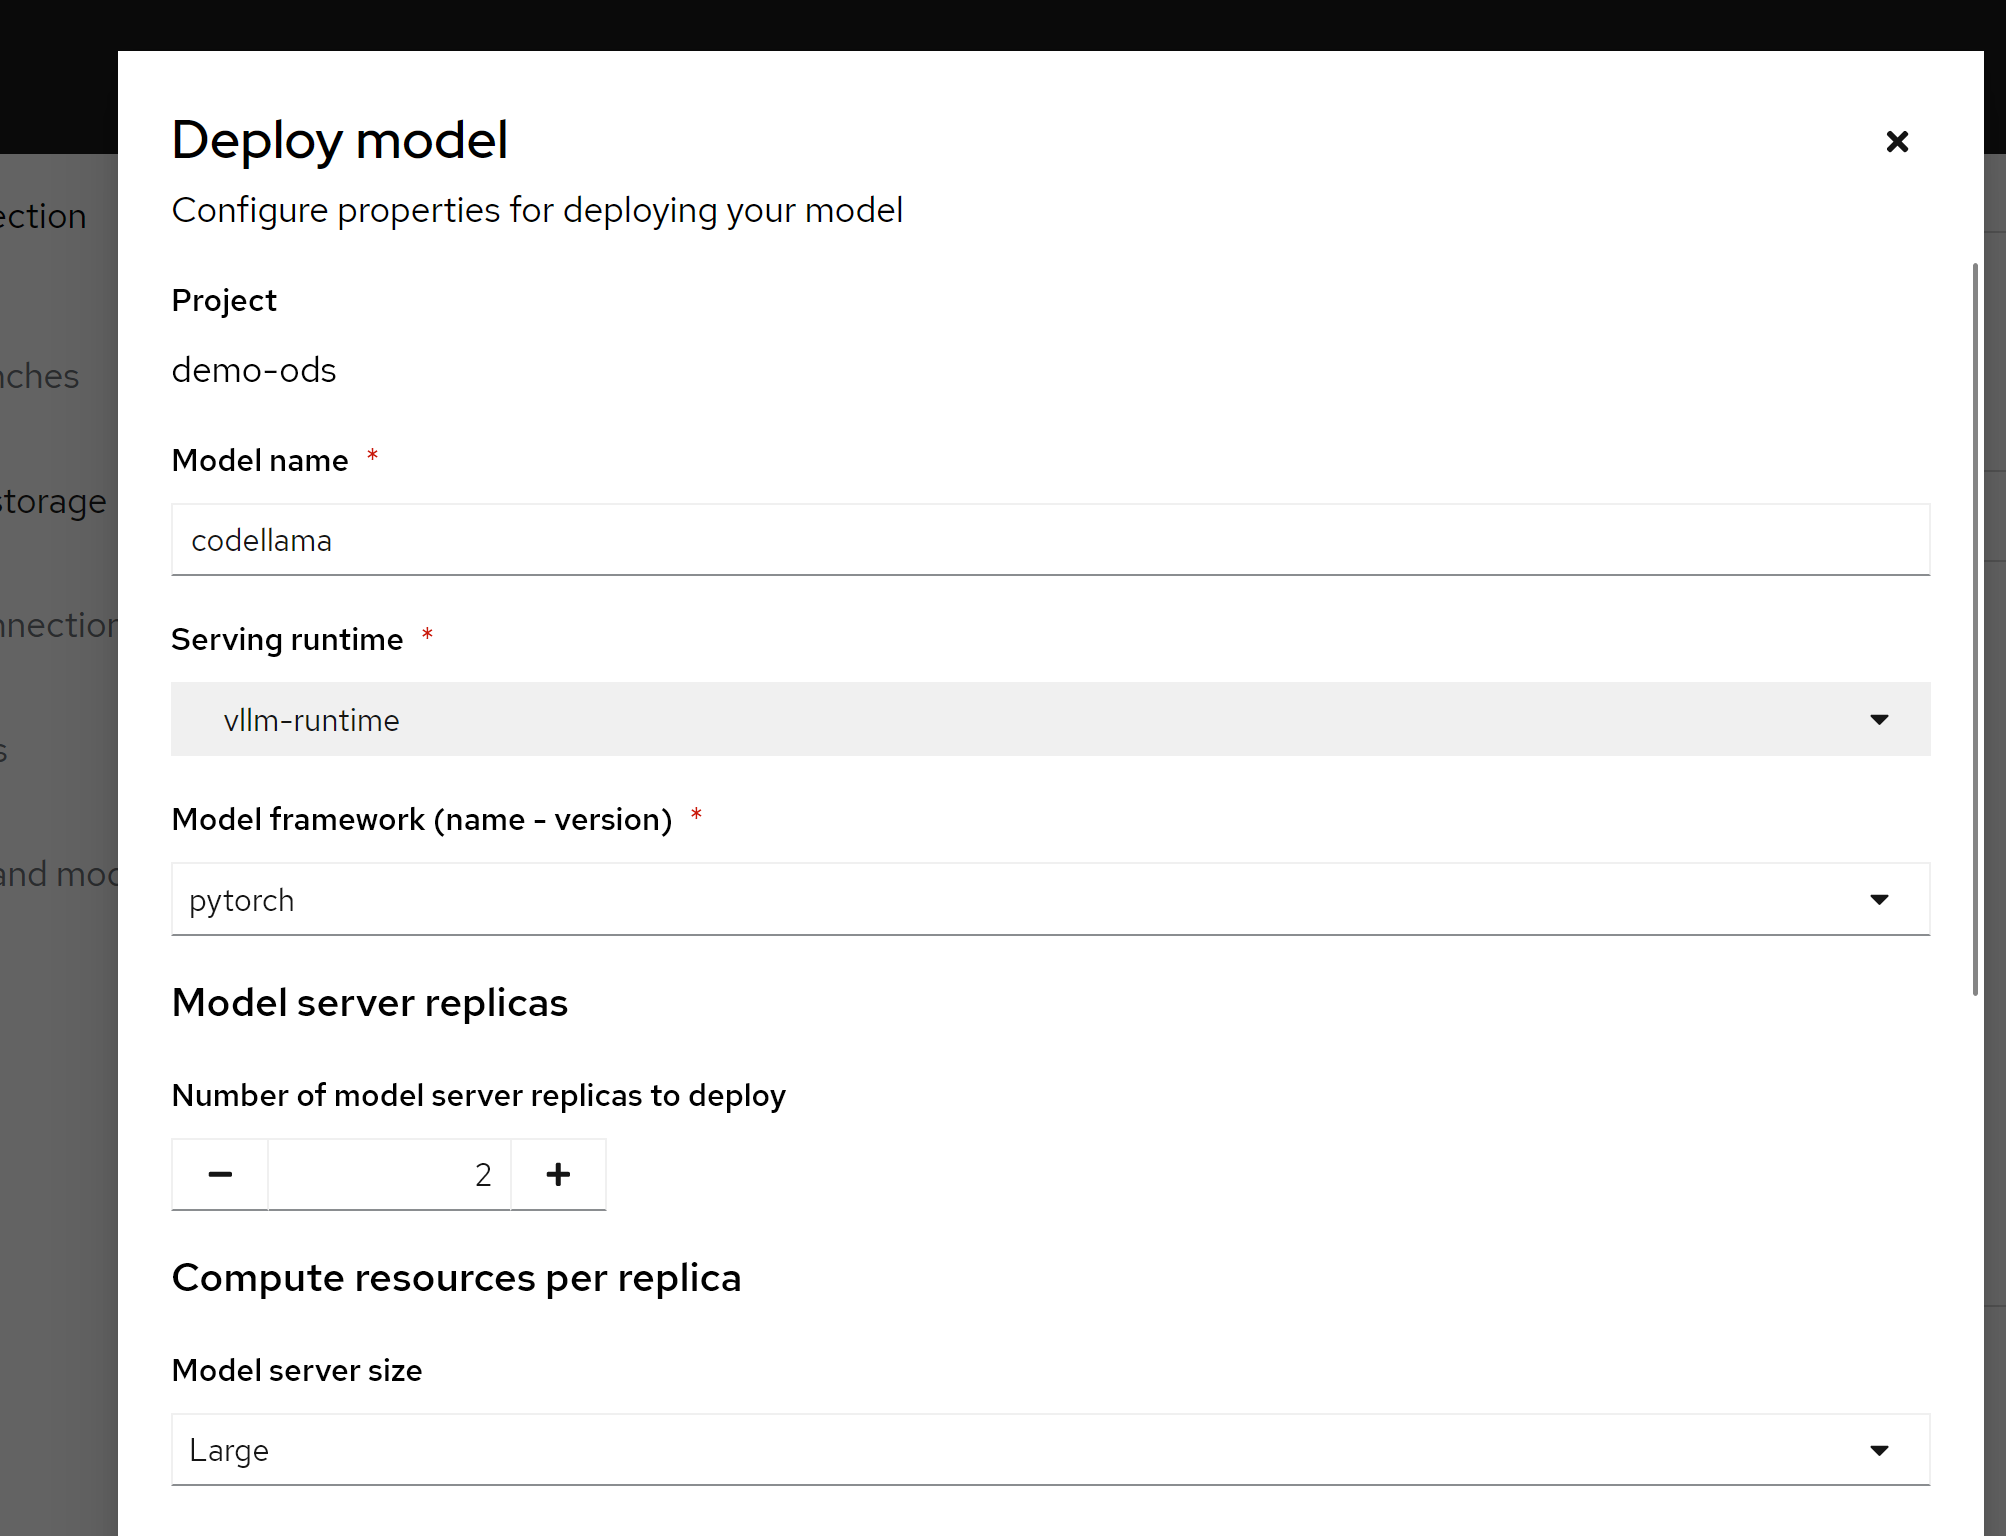Image resolution: width=2006 pixels, height=1536 pixels.
Task: Expand the Model framework pytorch dropdown
Action: pos(1050,900)
